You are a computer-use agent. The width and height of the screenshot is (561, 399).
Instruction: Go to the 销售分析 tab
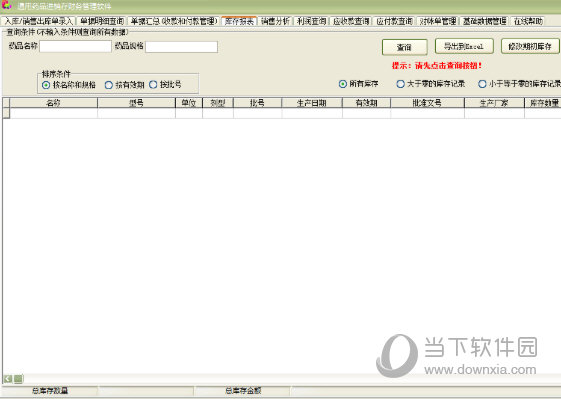point(275,21)
